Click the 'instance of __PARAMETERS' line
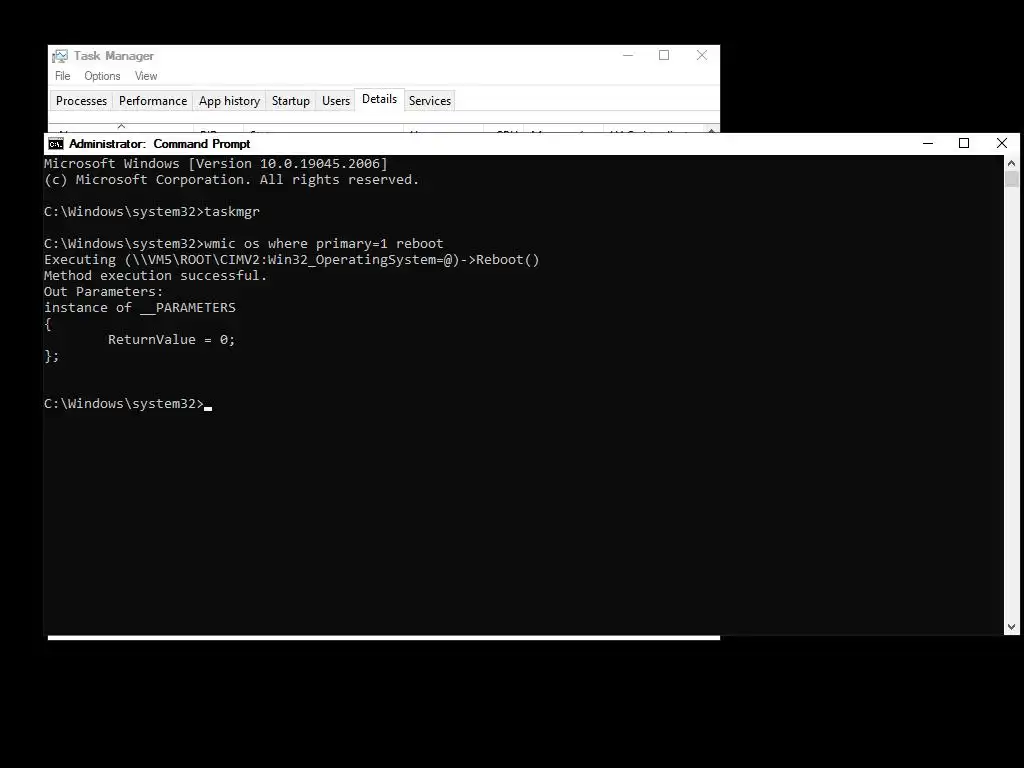1024x768 pixels. [140, 308]
